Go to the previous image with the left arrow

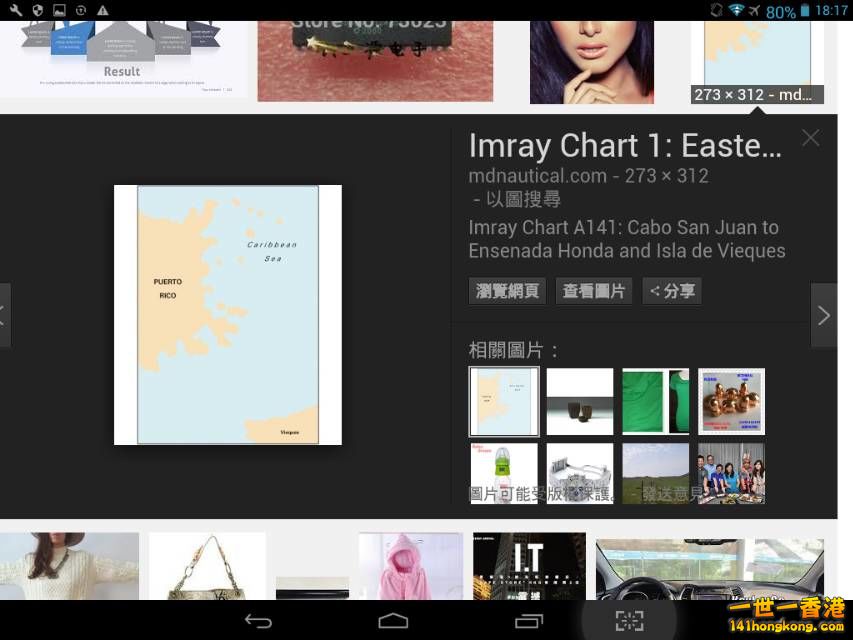point(4,315)
